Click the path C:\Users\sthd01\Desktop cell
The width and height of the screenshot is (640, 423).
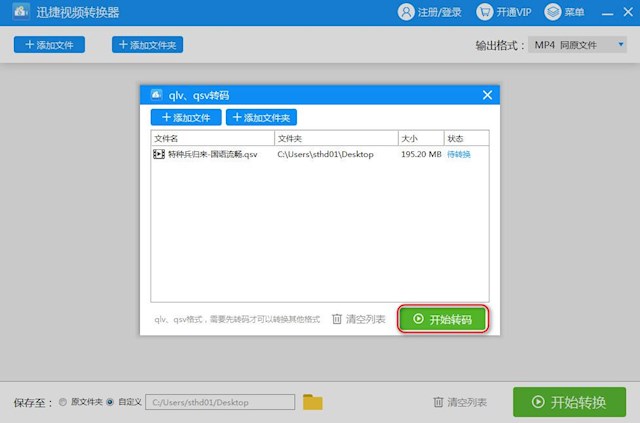[x=325, y=154]
